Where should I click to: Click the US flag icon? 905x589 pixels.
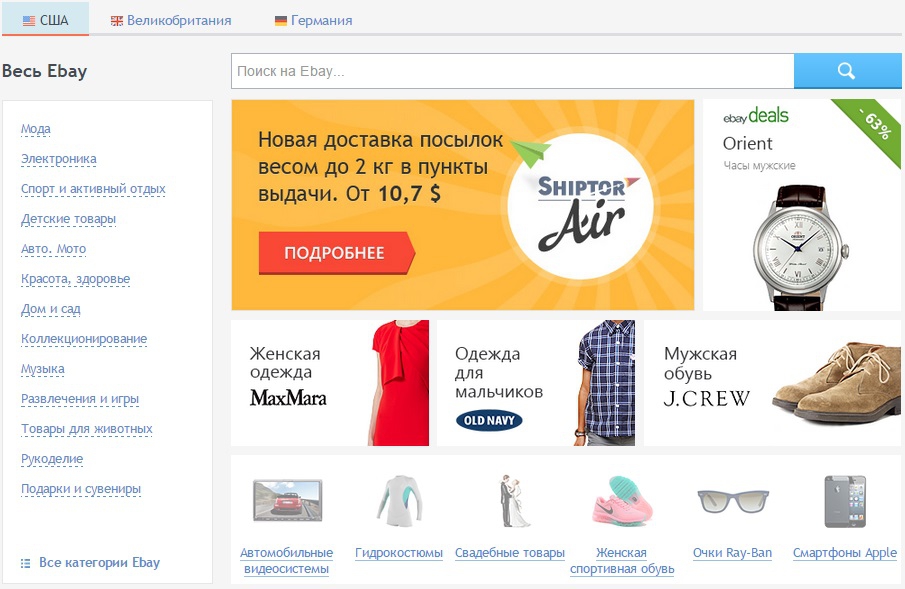pyautogui.click(x=29, y=21)
